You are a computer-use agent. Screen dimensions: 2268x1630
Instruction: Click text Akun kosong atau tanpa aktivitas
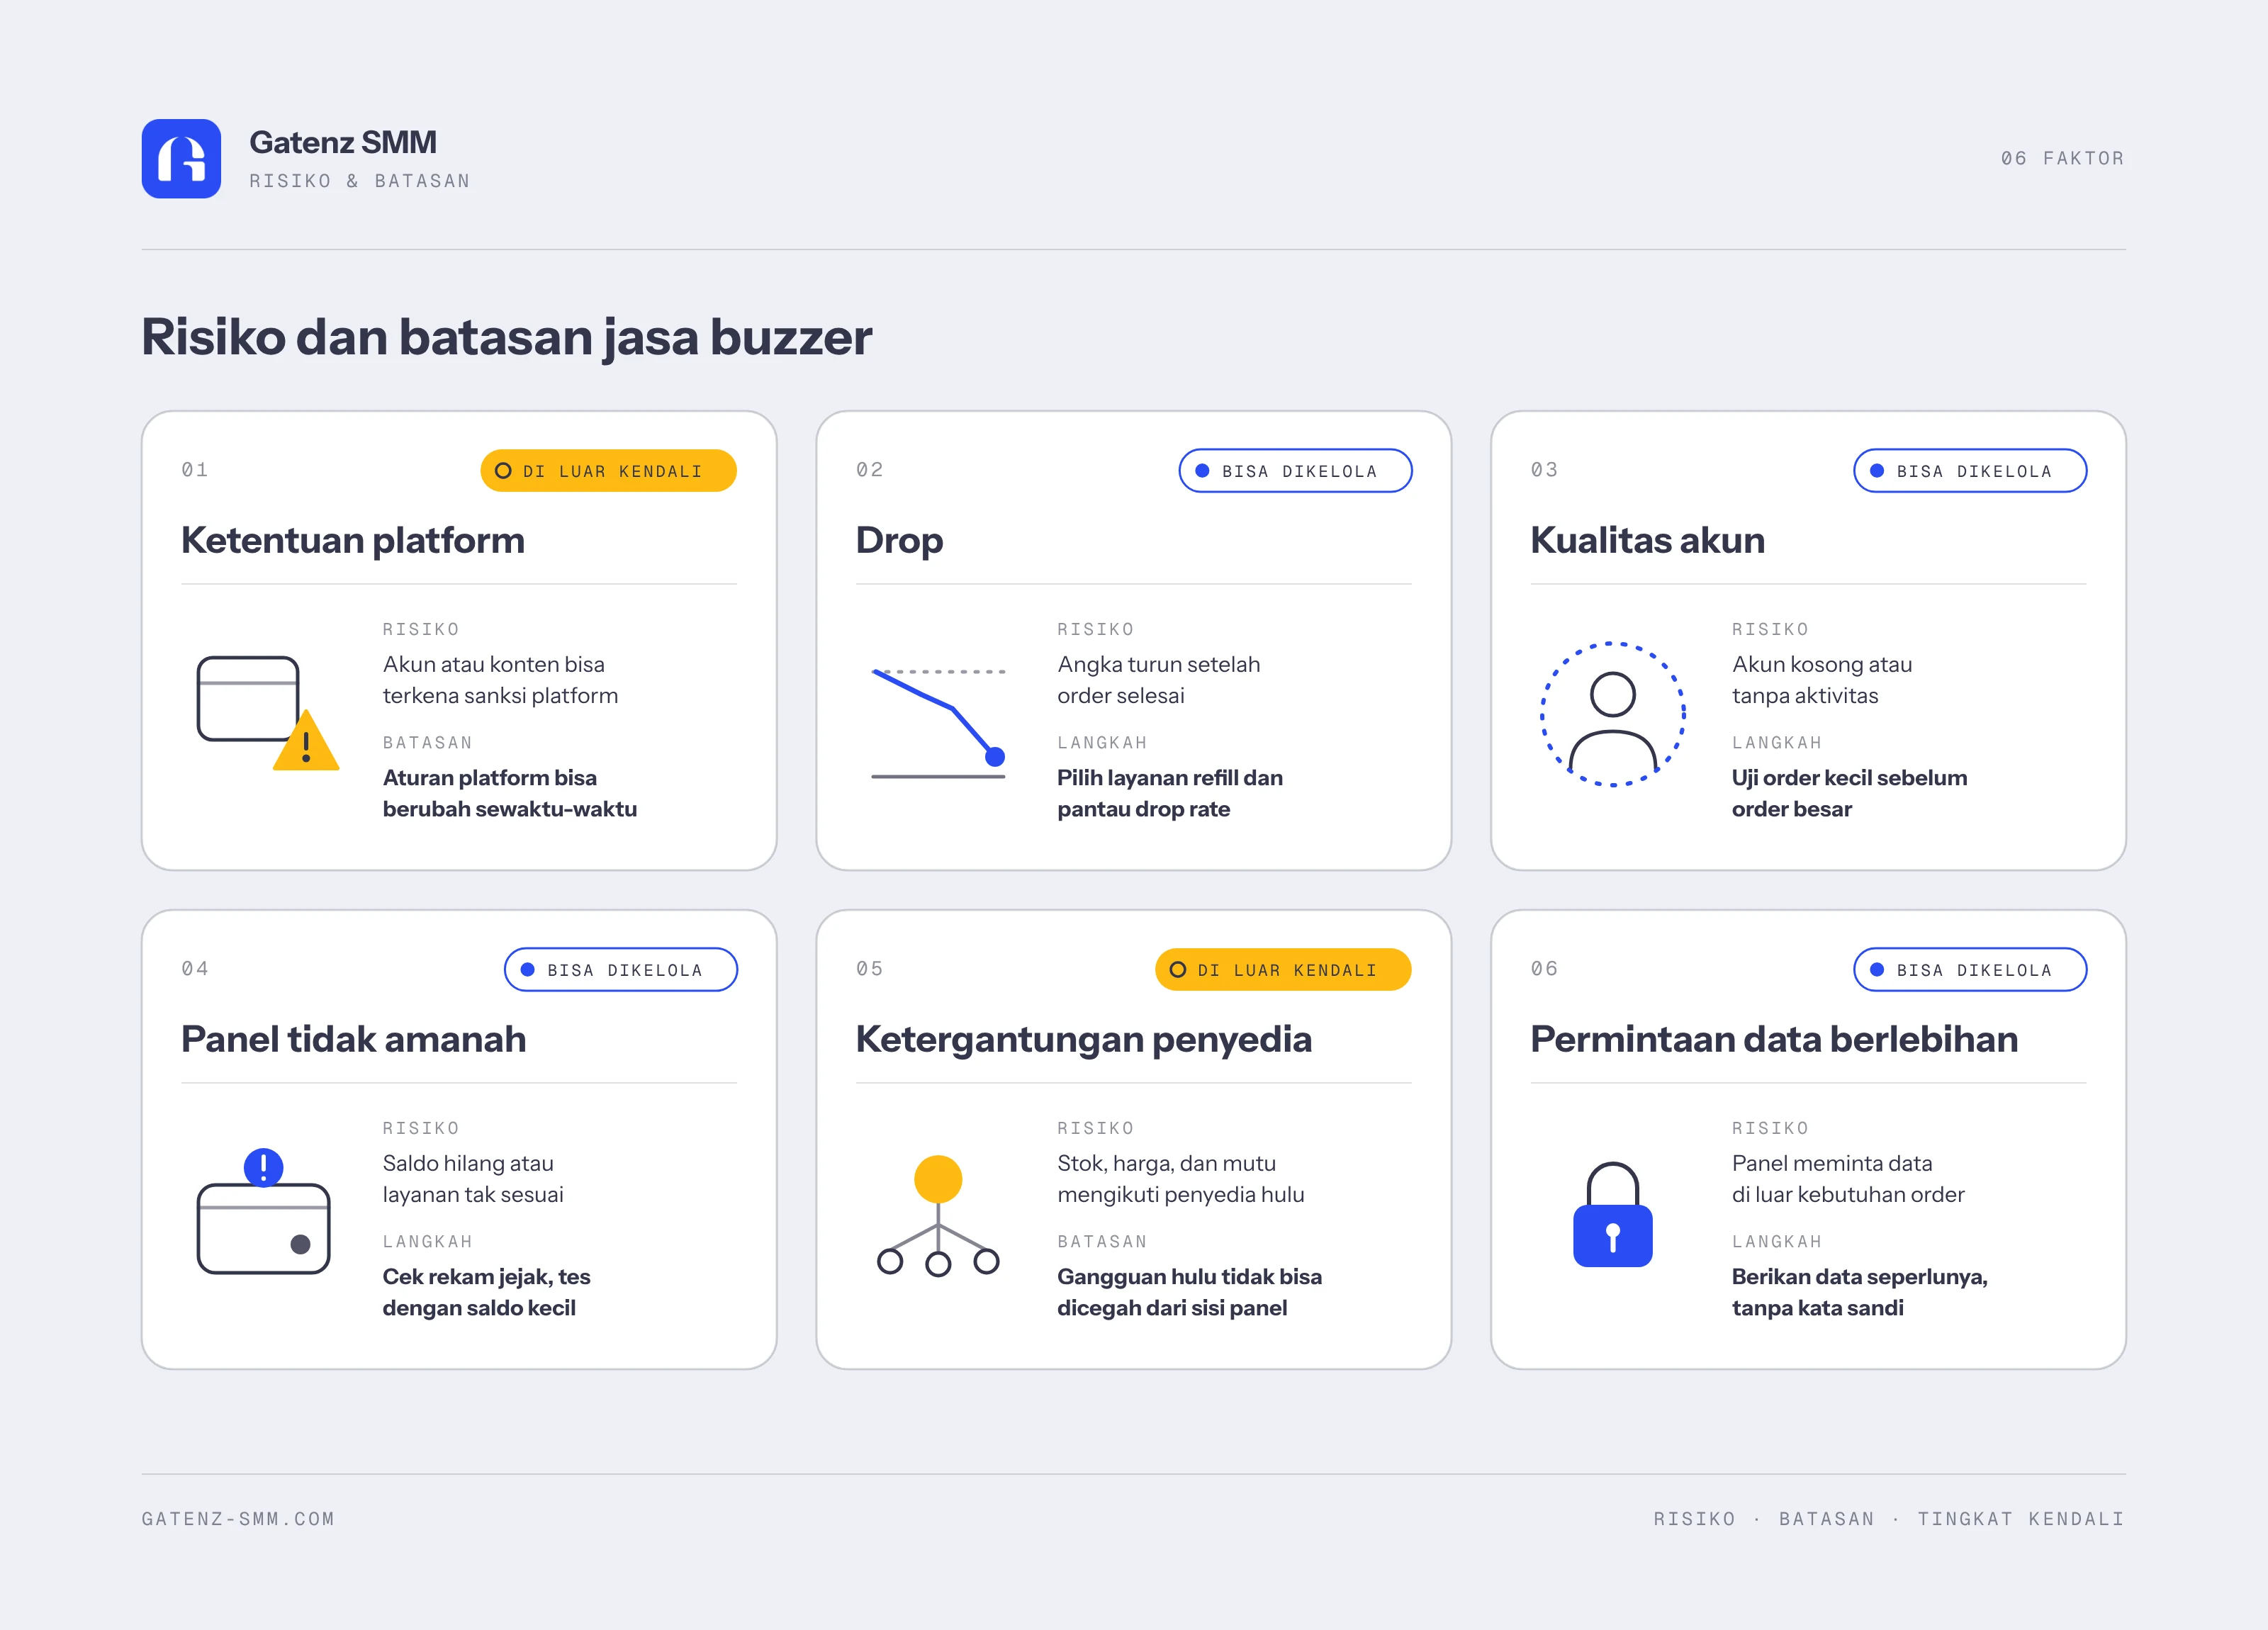point(1822,680)
